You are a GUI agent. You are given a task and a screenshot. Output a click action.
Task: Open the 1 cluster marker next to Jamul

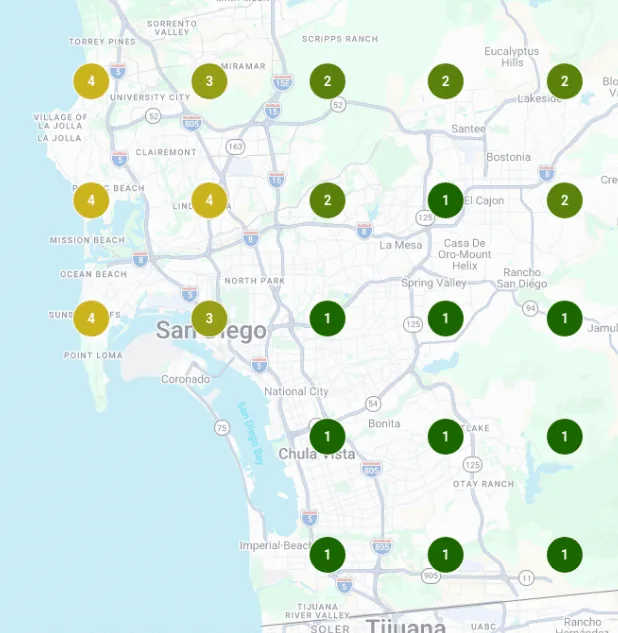[564, 319]
